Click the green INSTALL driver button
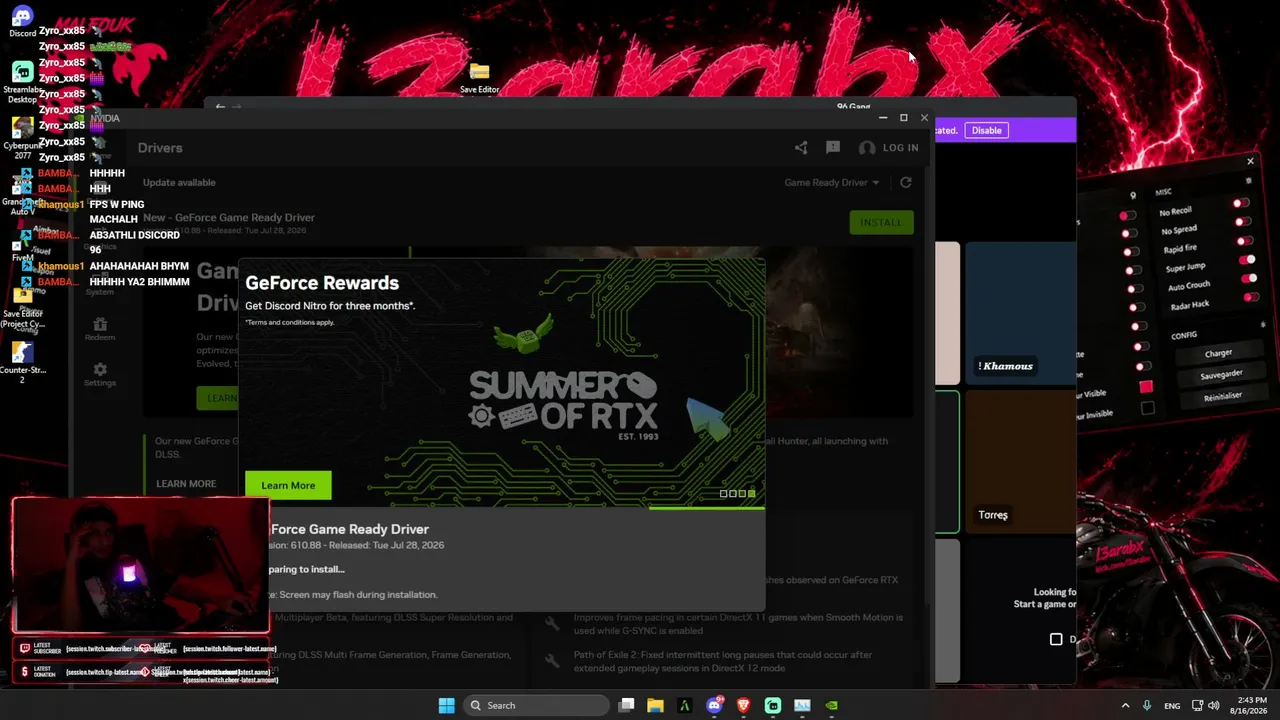 point(881,222)
